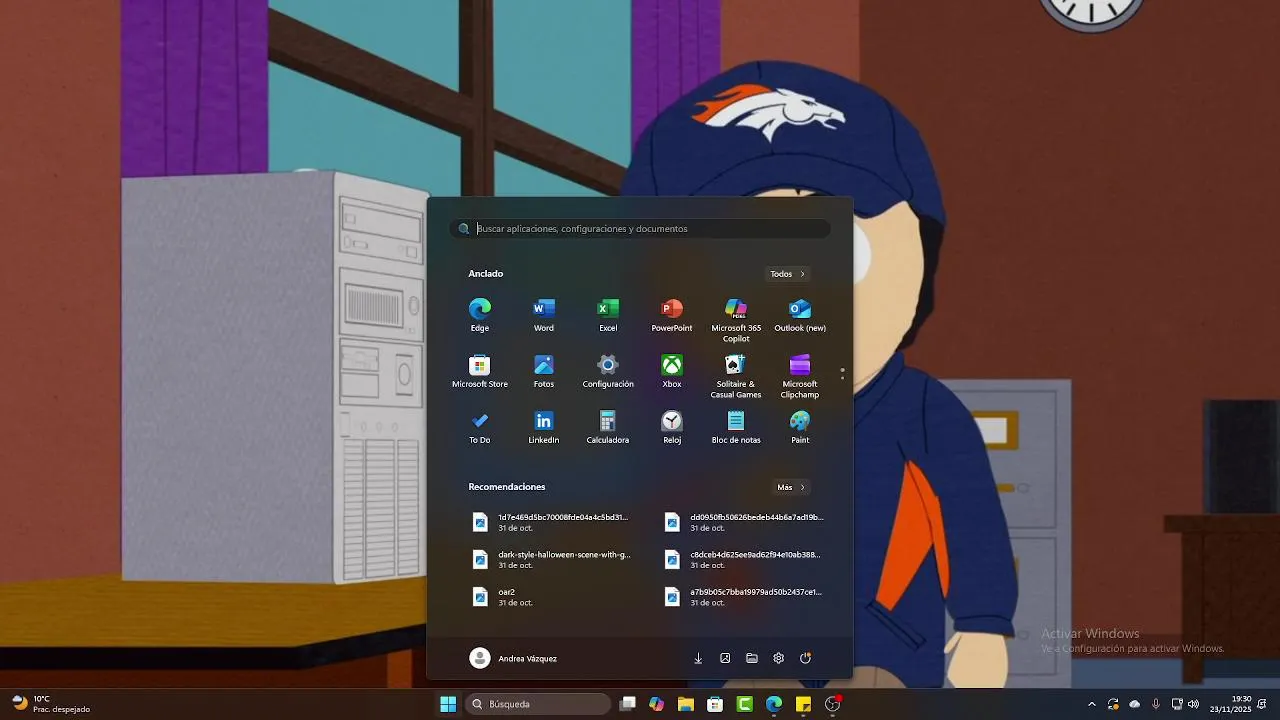Open the green Camtasia taskbar icon
This screenshot has height=720, width=1280.
744,704
